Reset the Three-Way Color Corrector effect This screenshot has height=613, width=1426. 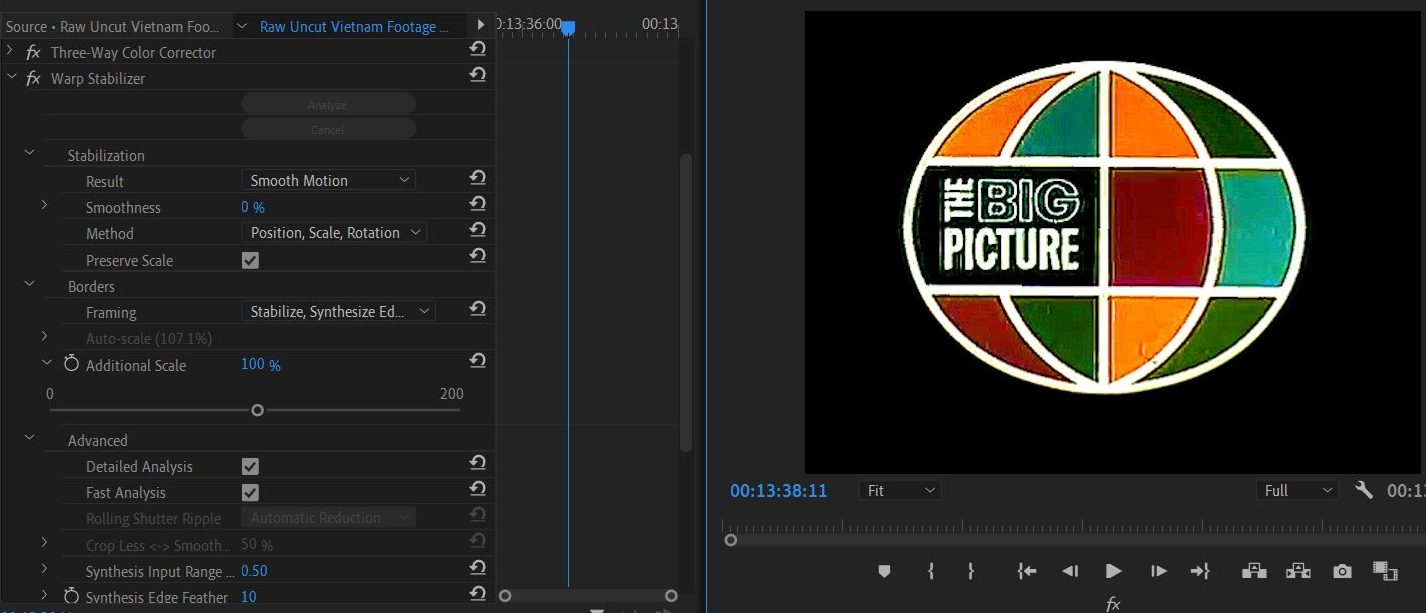click(477, 49)
